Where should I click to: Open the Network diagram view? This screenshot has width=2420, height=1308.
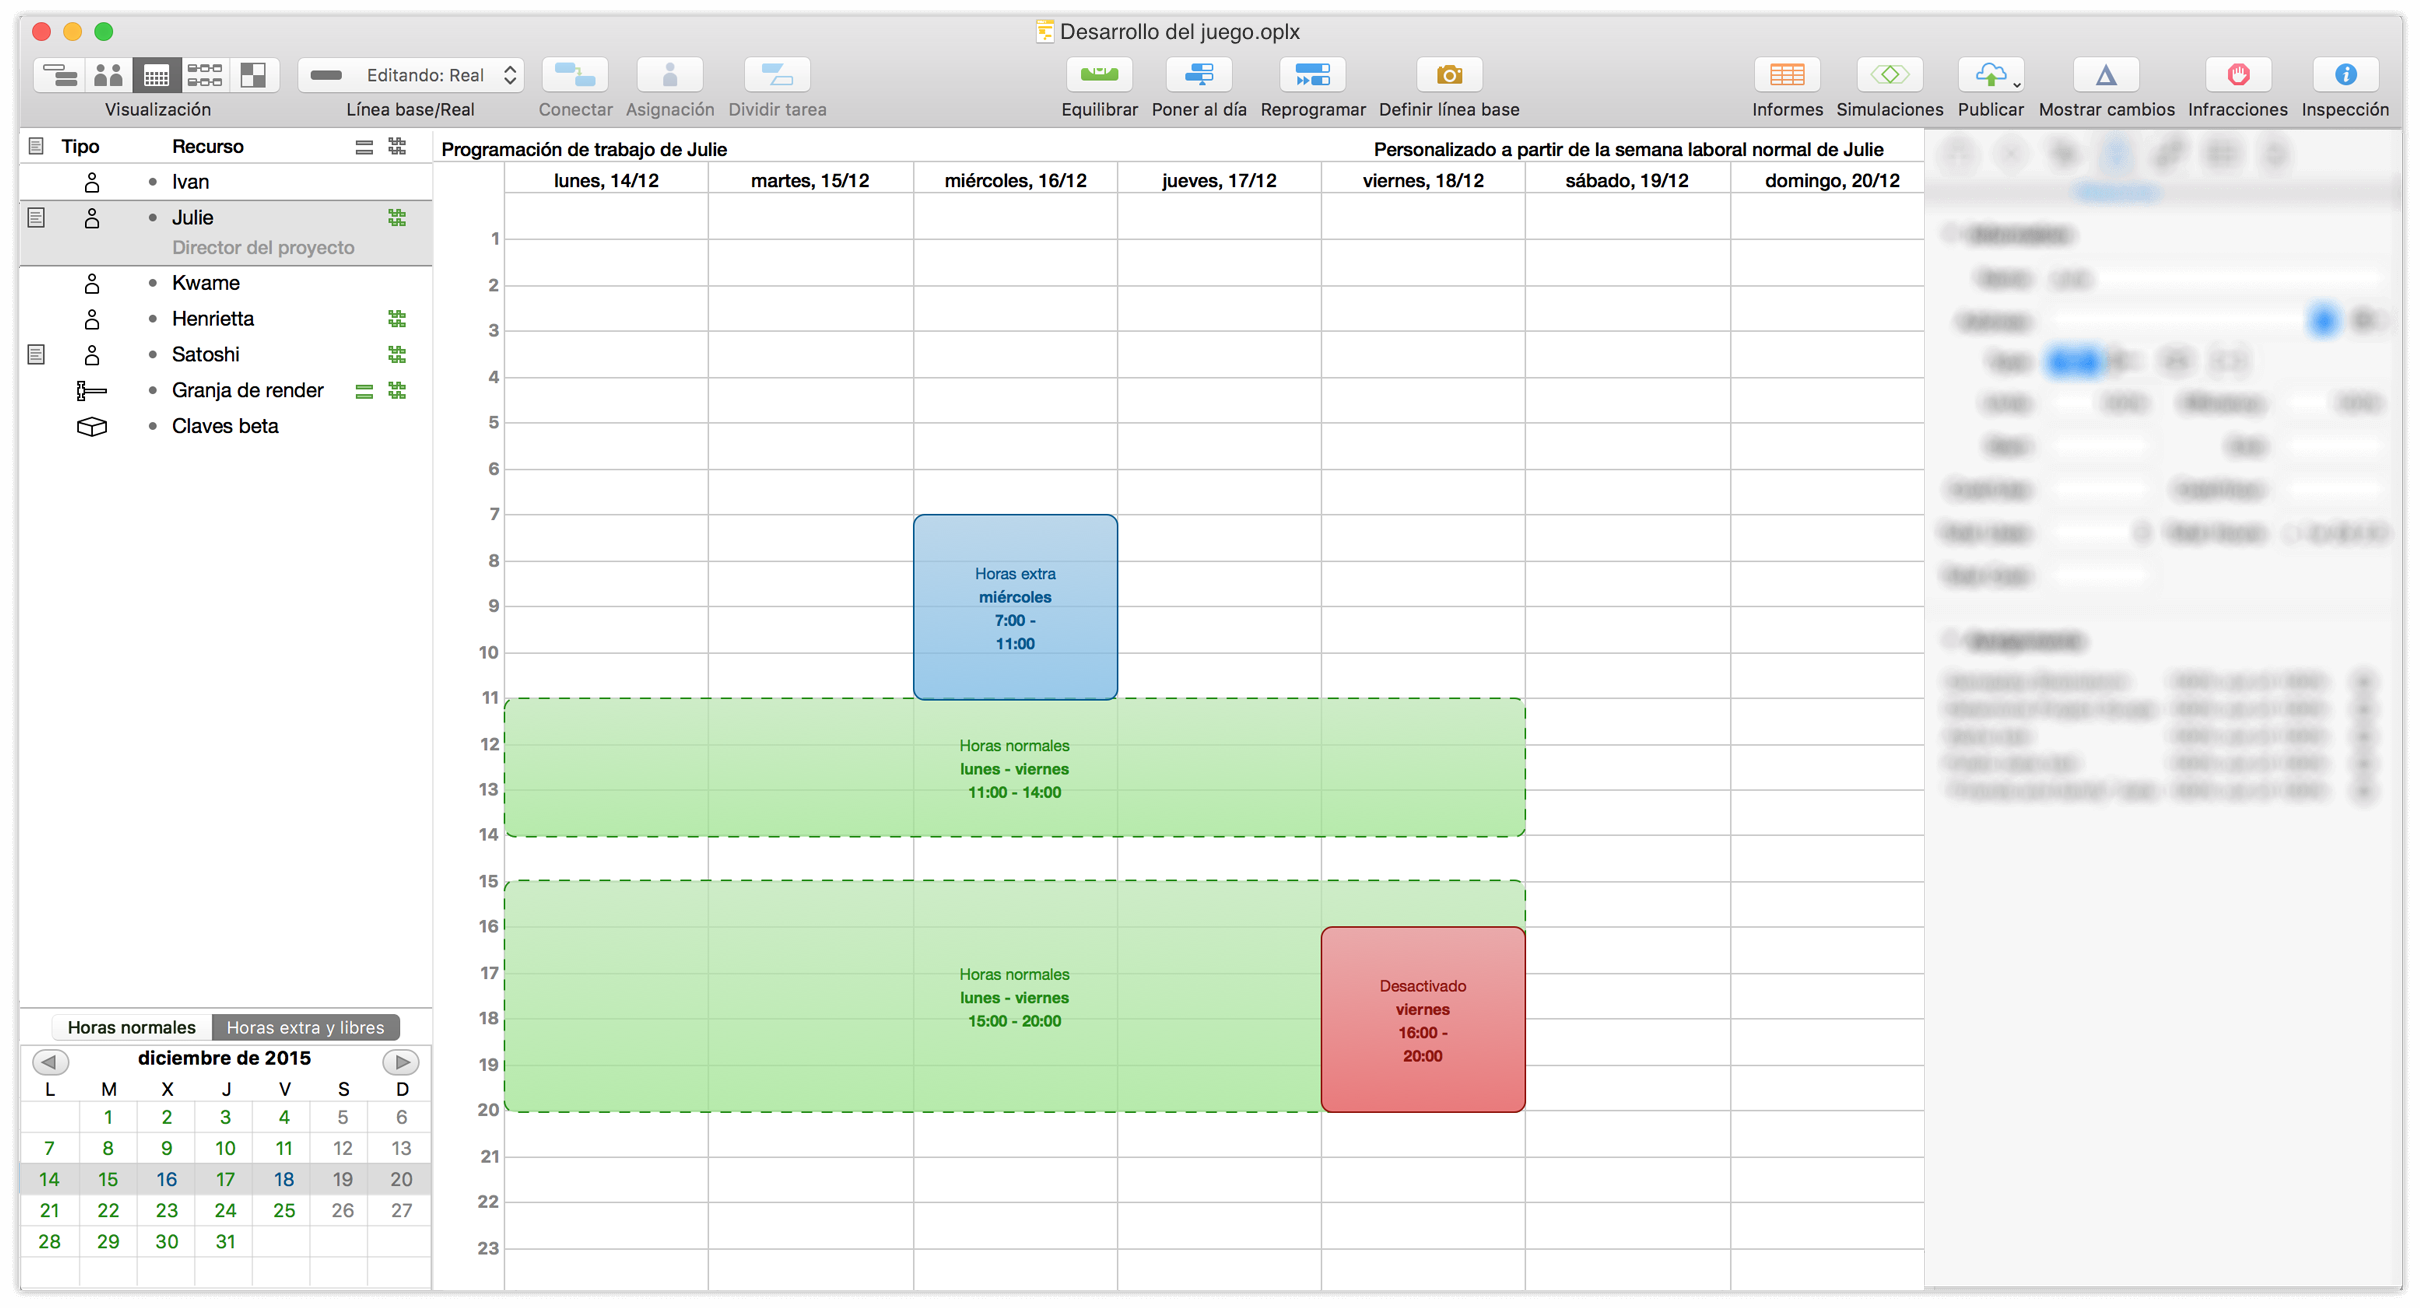(205, 74)
